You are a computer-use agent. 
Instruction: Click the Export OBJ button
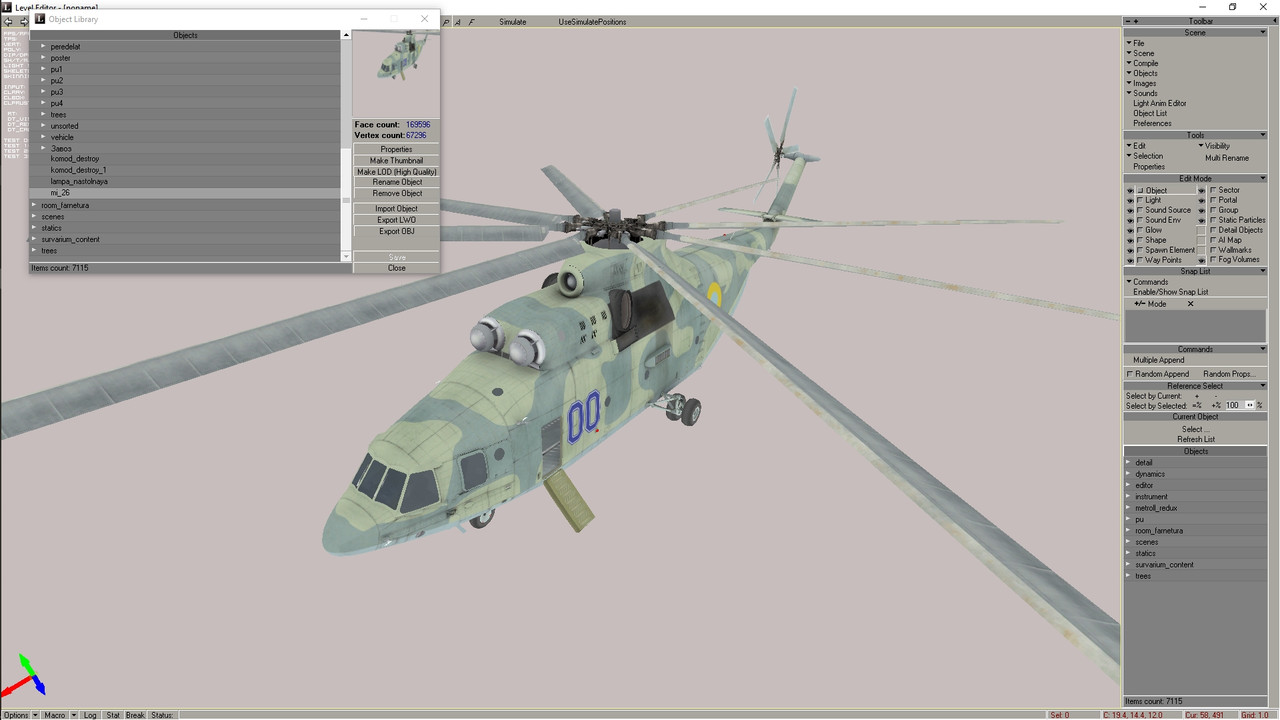click(396, 231)
